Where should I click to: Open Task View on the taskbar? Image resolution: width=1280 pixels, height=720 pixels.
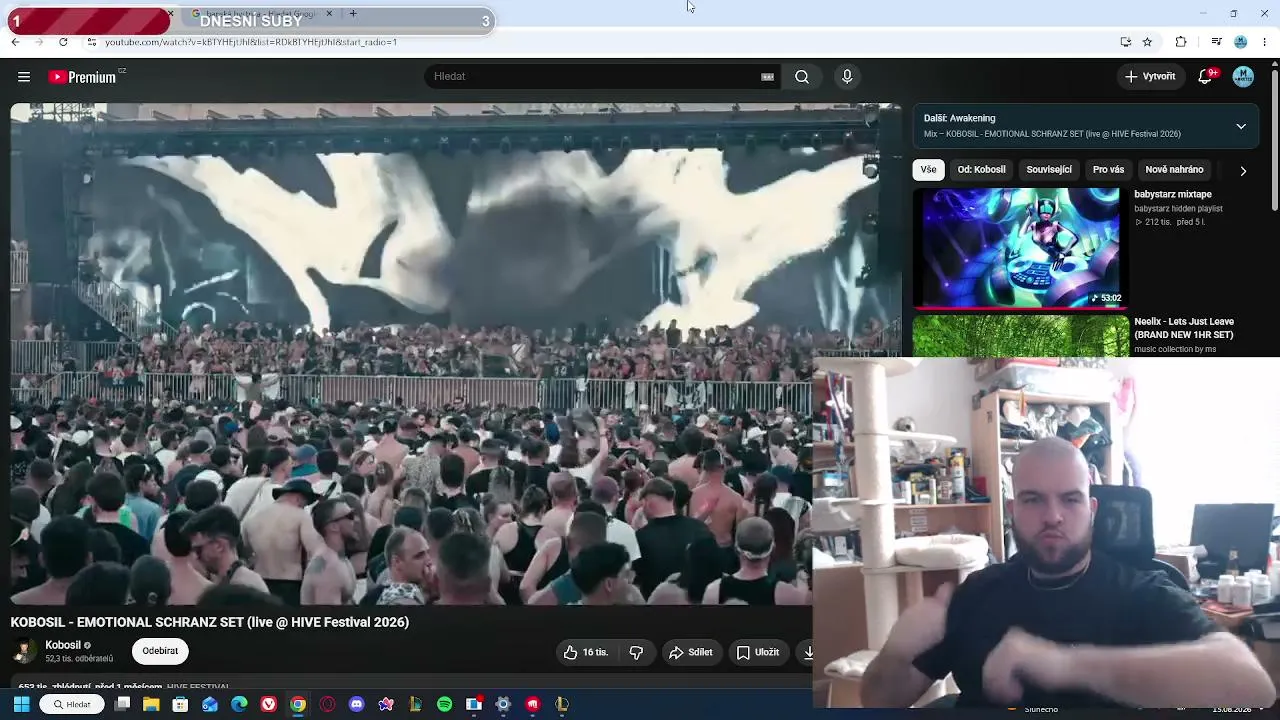122,704
